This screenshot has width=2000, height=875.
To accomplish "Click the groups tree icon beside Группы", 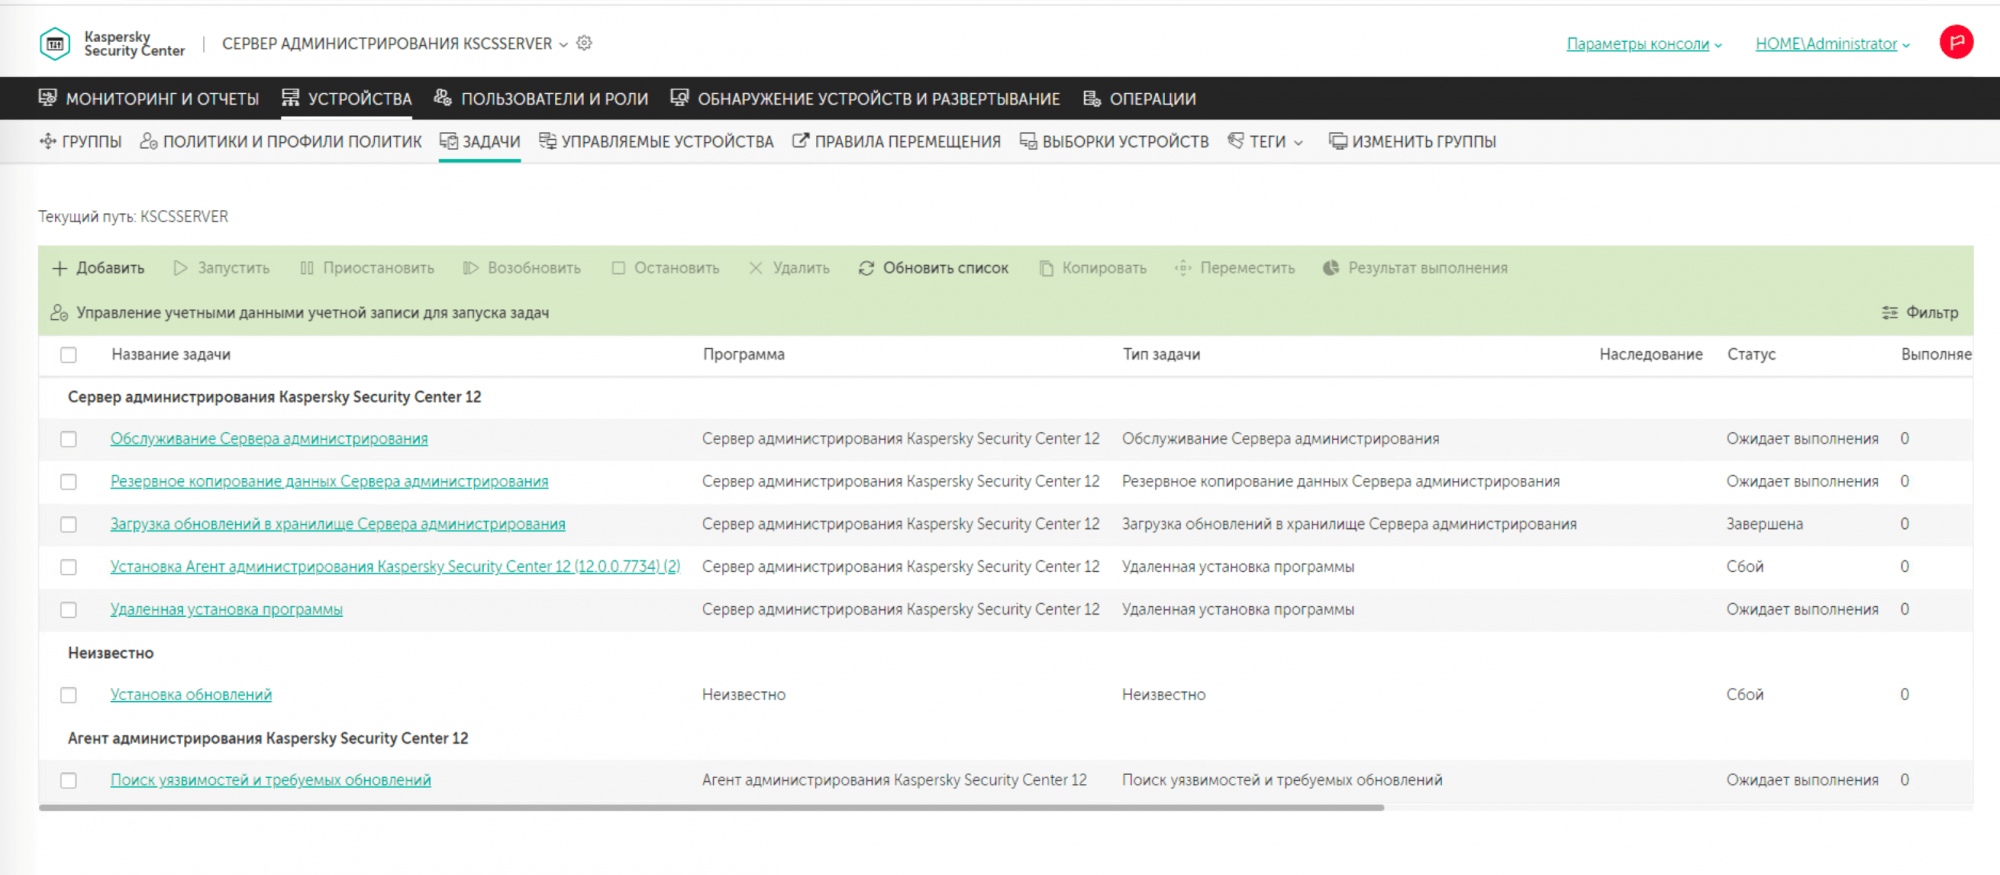I will coord(47,141).
